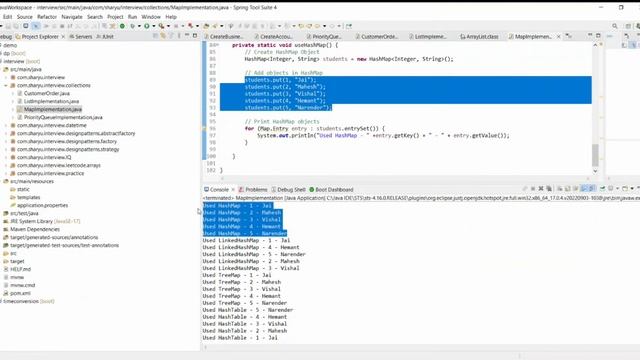Select application.properties file

point(42,205)
